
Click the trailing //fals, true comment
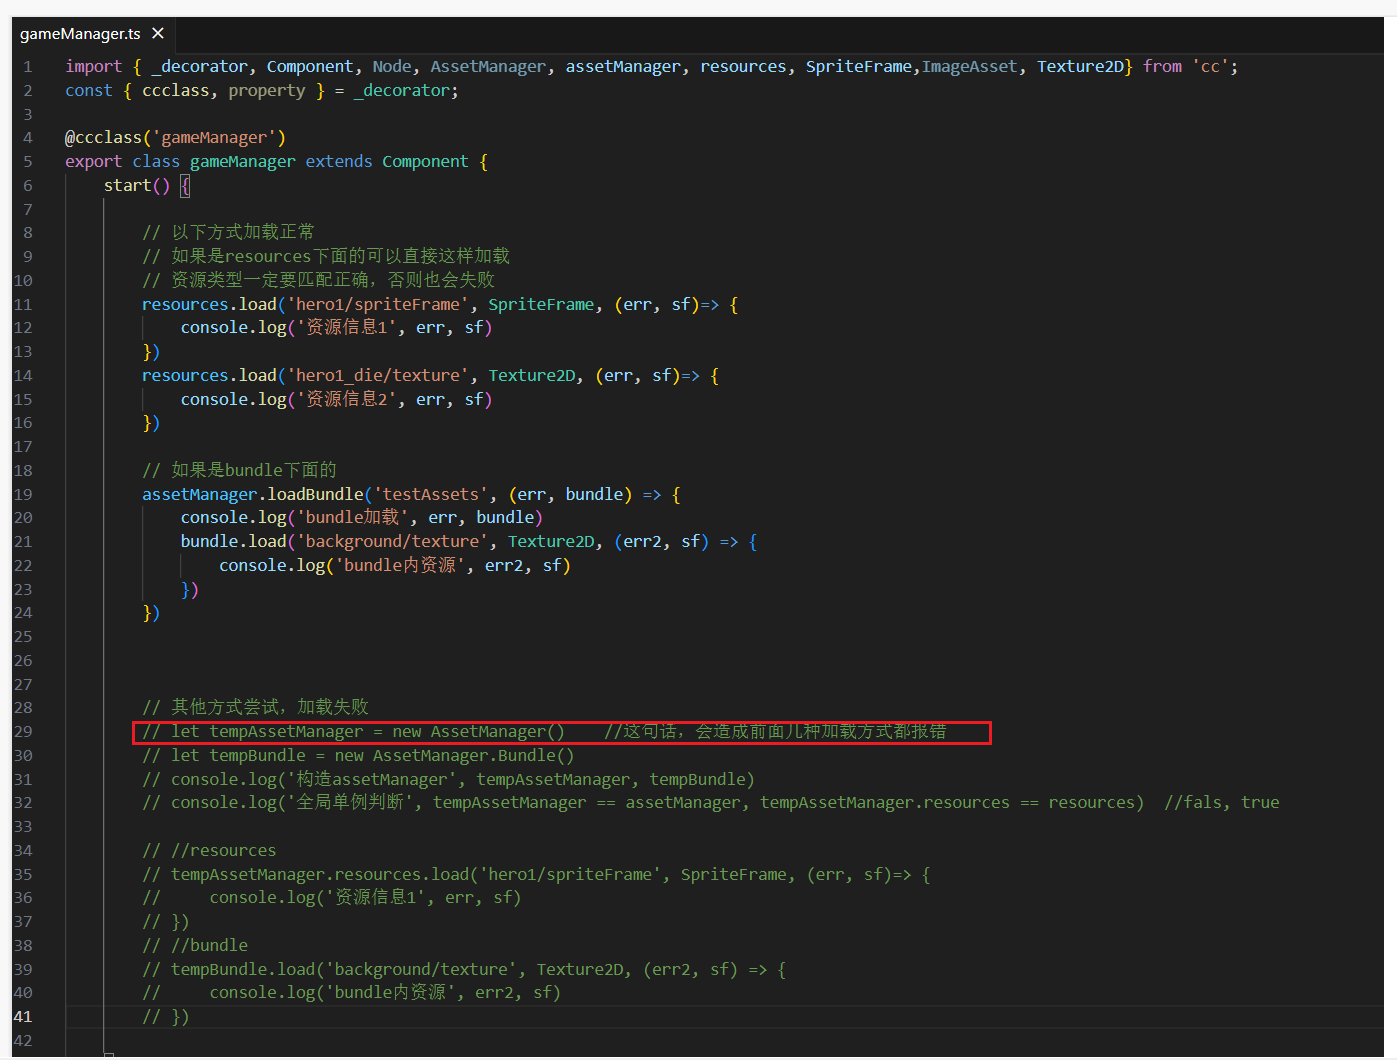pyautogui.click(x=1221, y=802)
